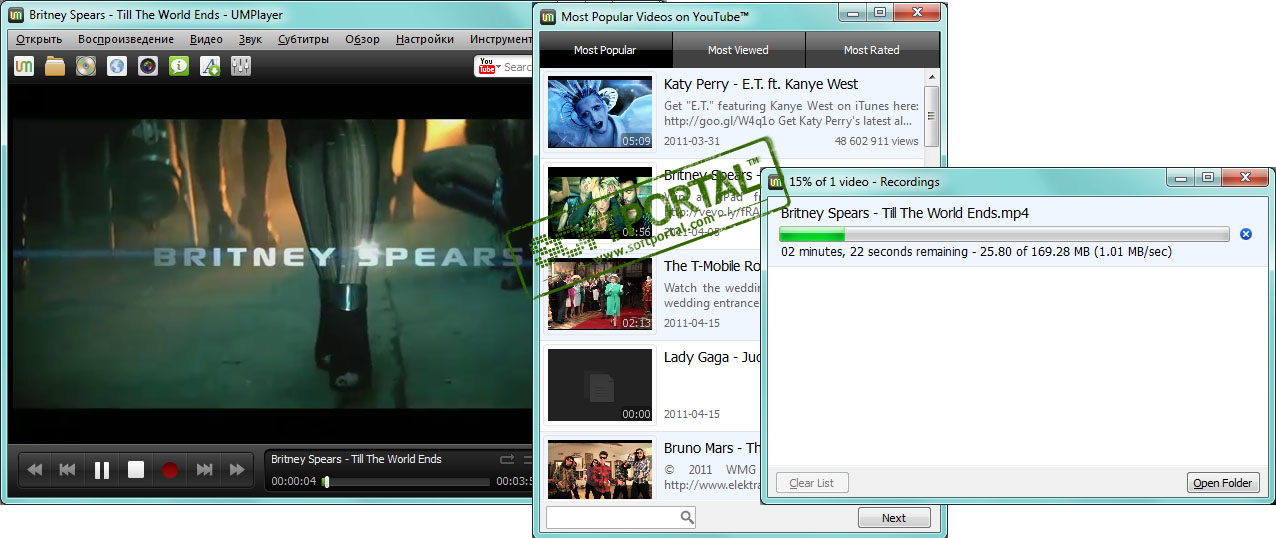This screenshot has height=538, width=1276.
Task: Rewind with the double-left arrow button
Action: point(35,469)
